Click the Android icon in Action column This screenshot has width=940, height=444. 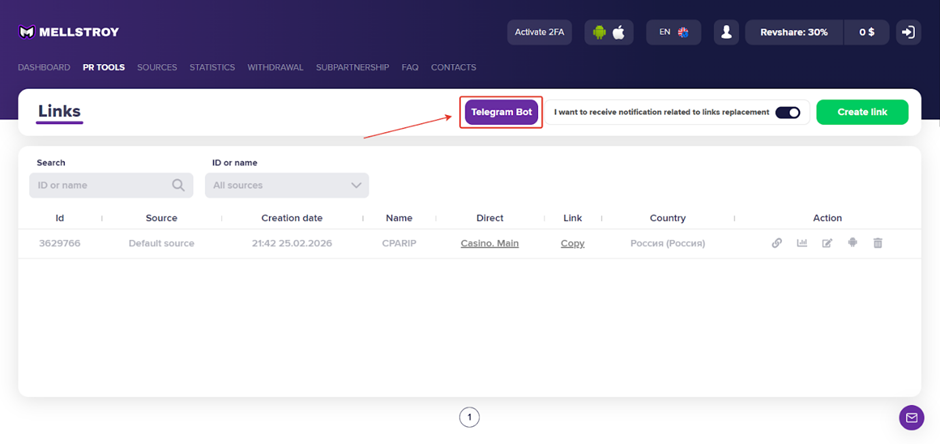[852, 243]
